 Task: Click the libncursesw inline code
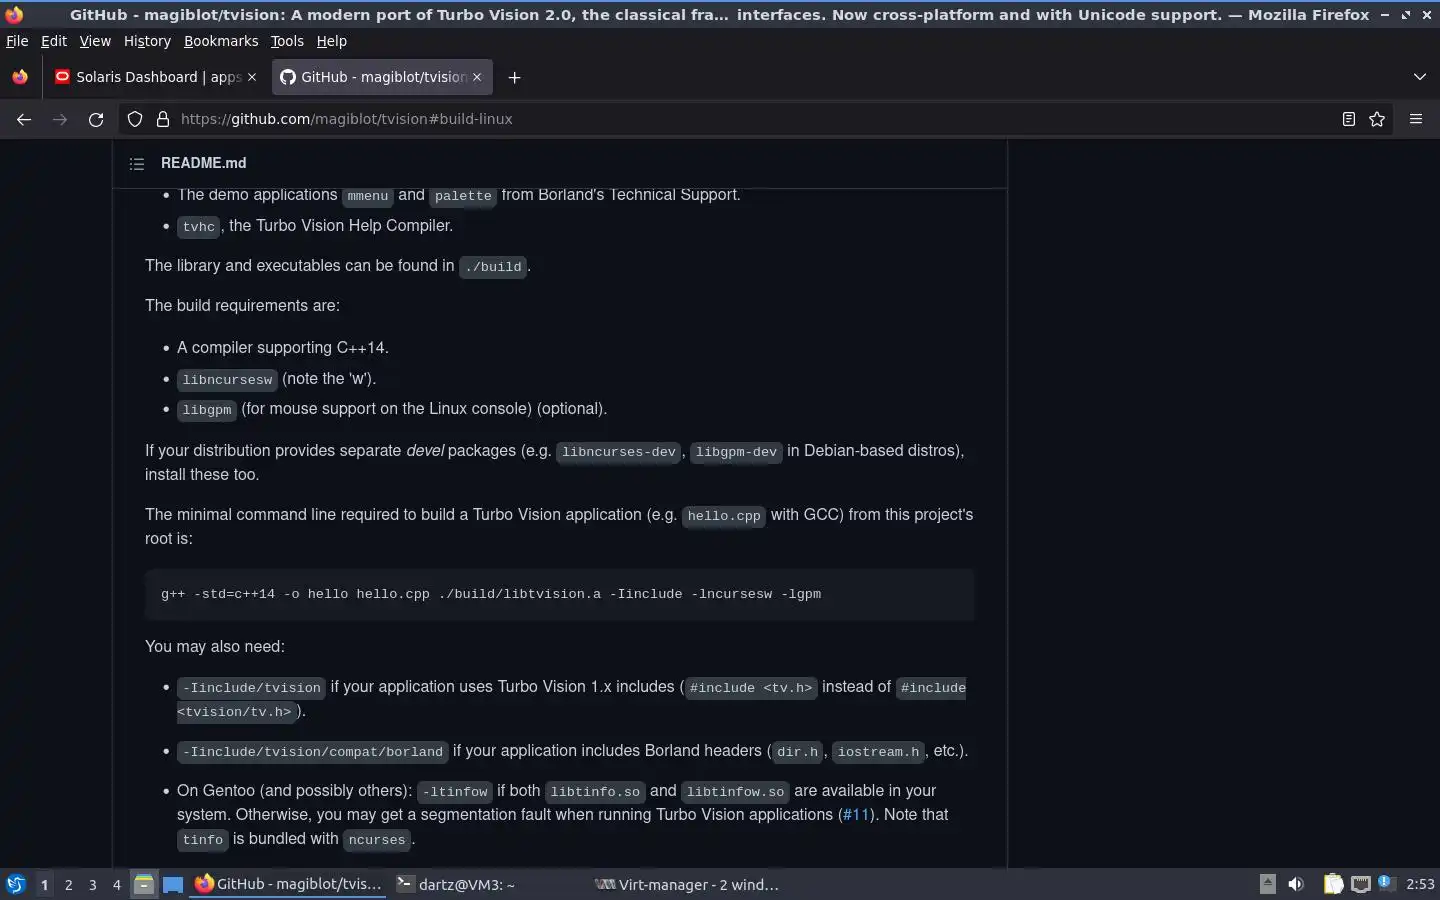click(227, 380)
